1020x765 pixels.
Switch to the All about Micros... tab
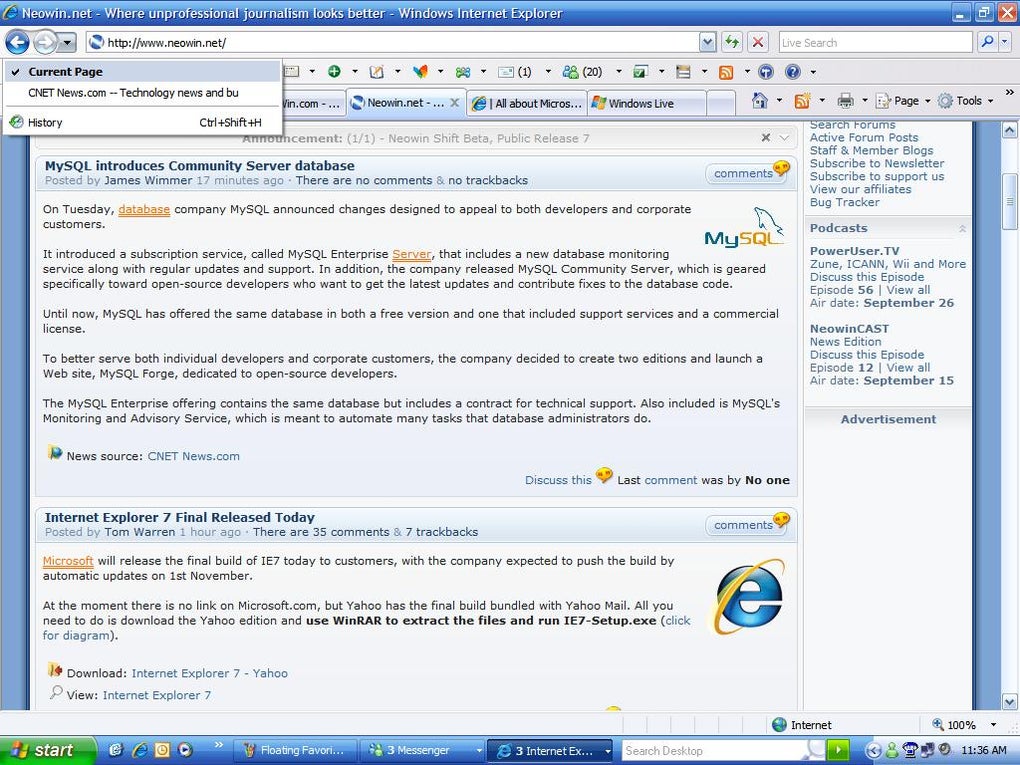click(527, 103)
